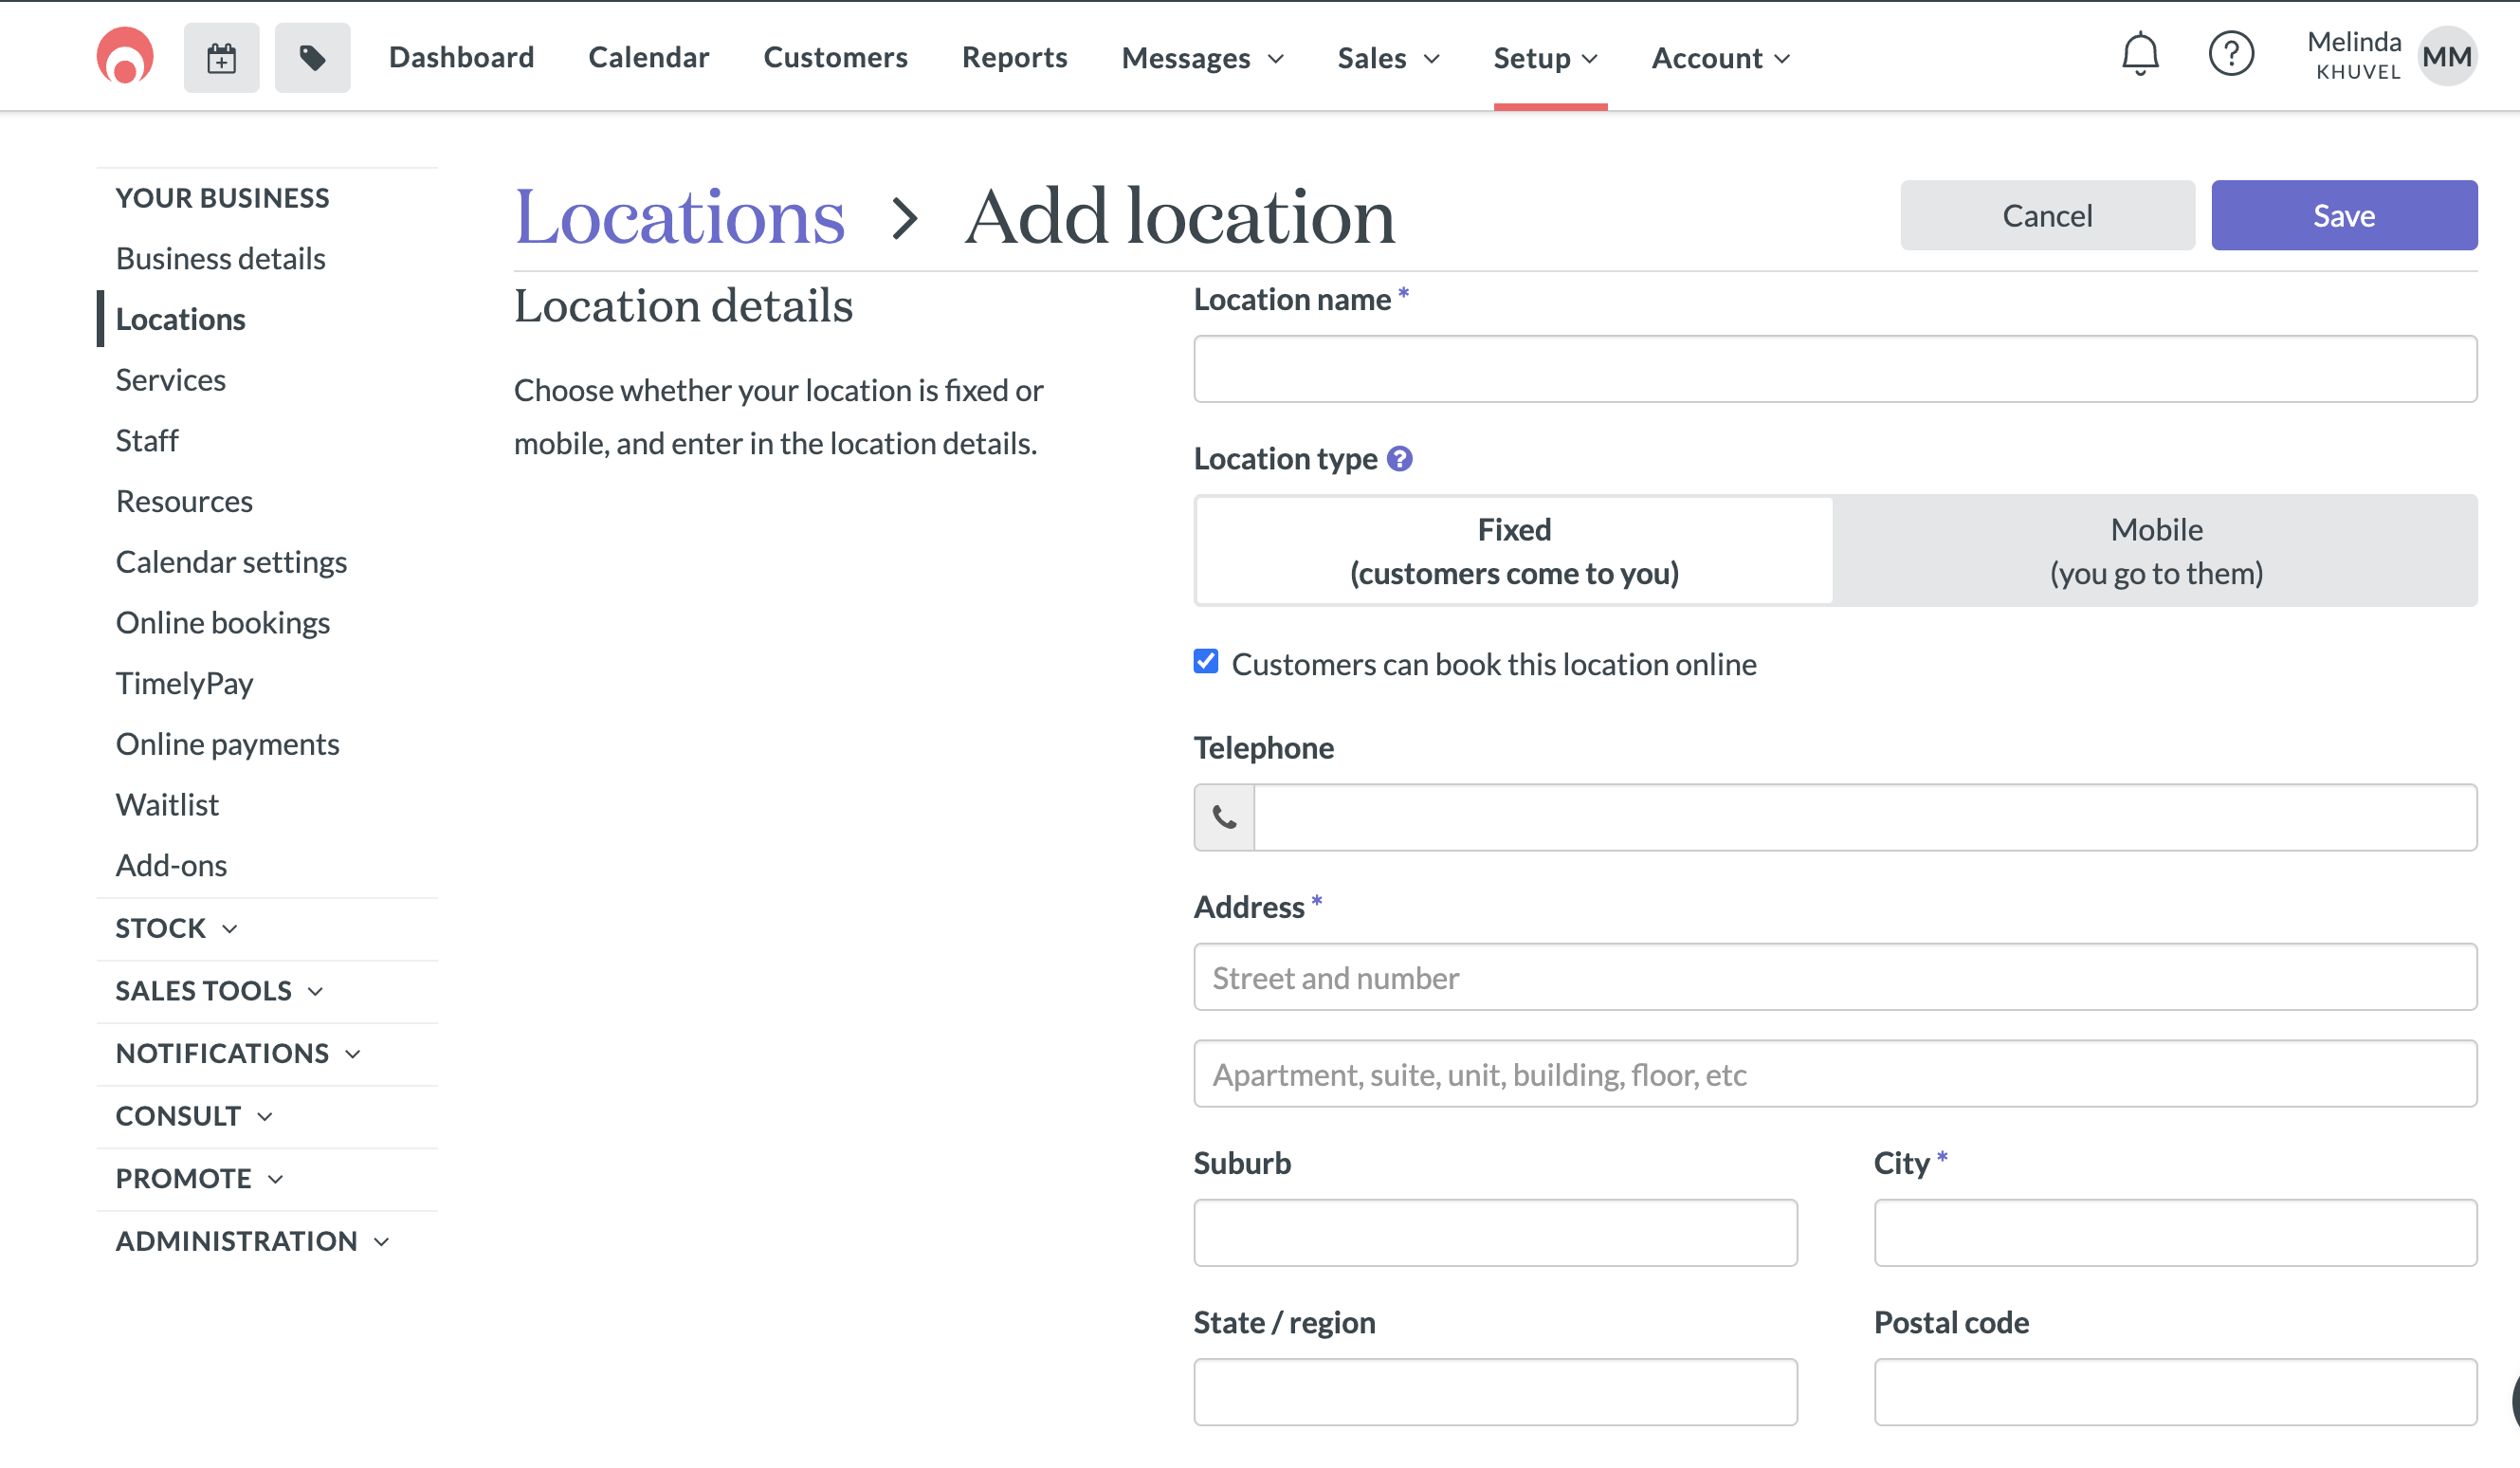This screenshot has height=1468, width=2520.
Task: Cancel adding the location
Action: pos(2047,214)
